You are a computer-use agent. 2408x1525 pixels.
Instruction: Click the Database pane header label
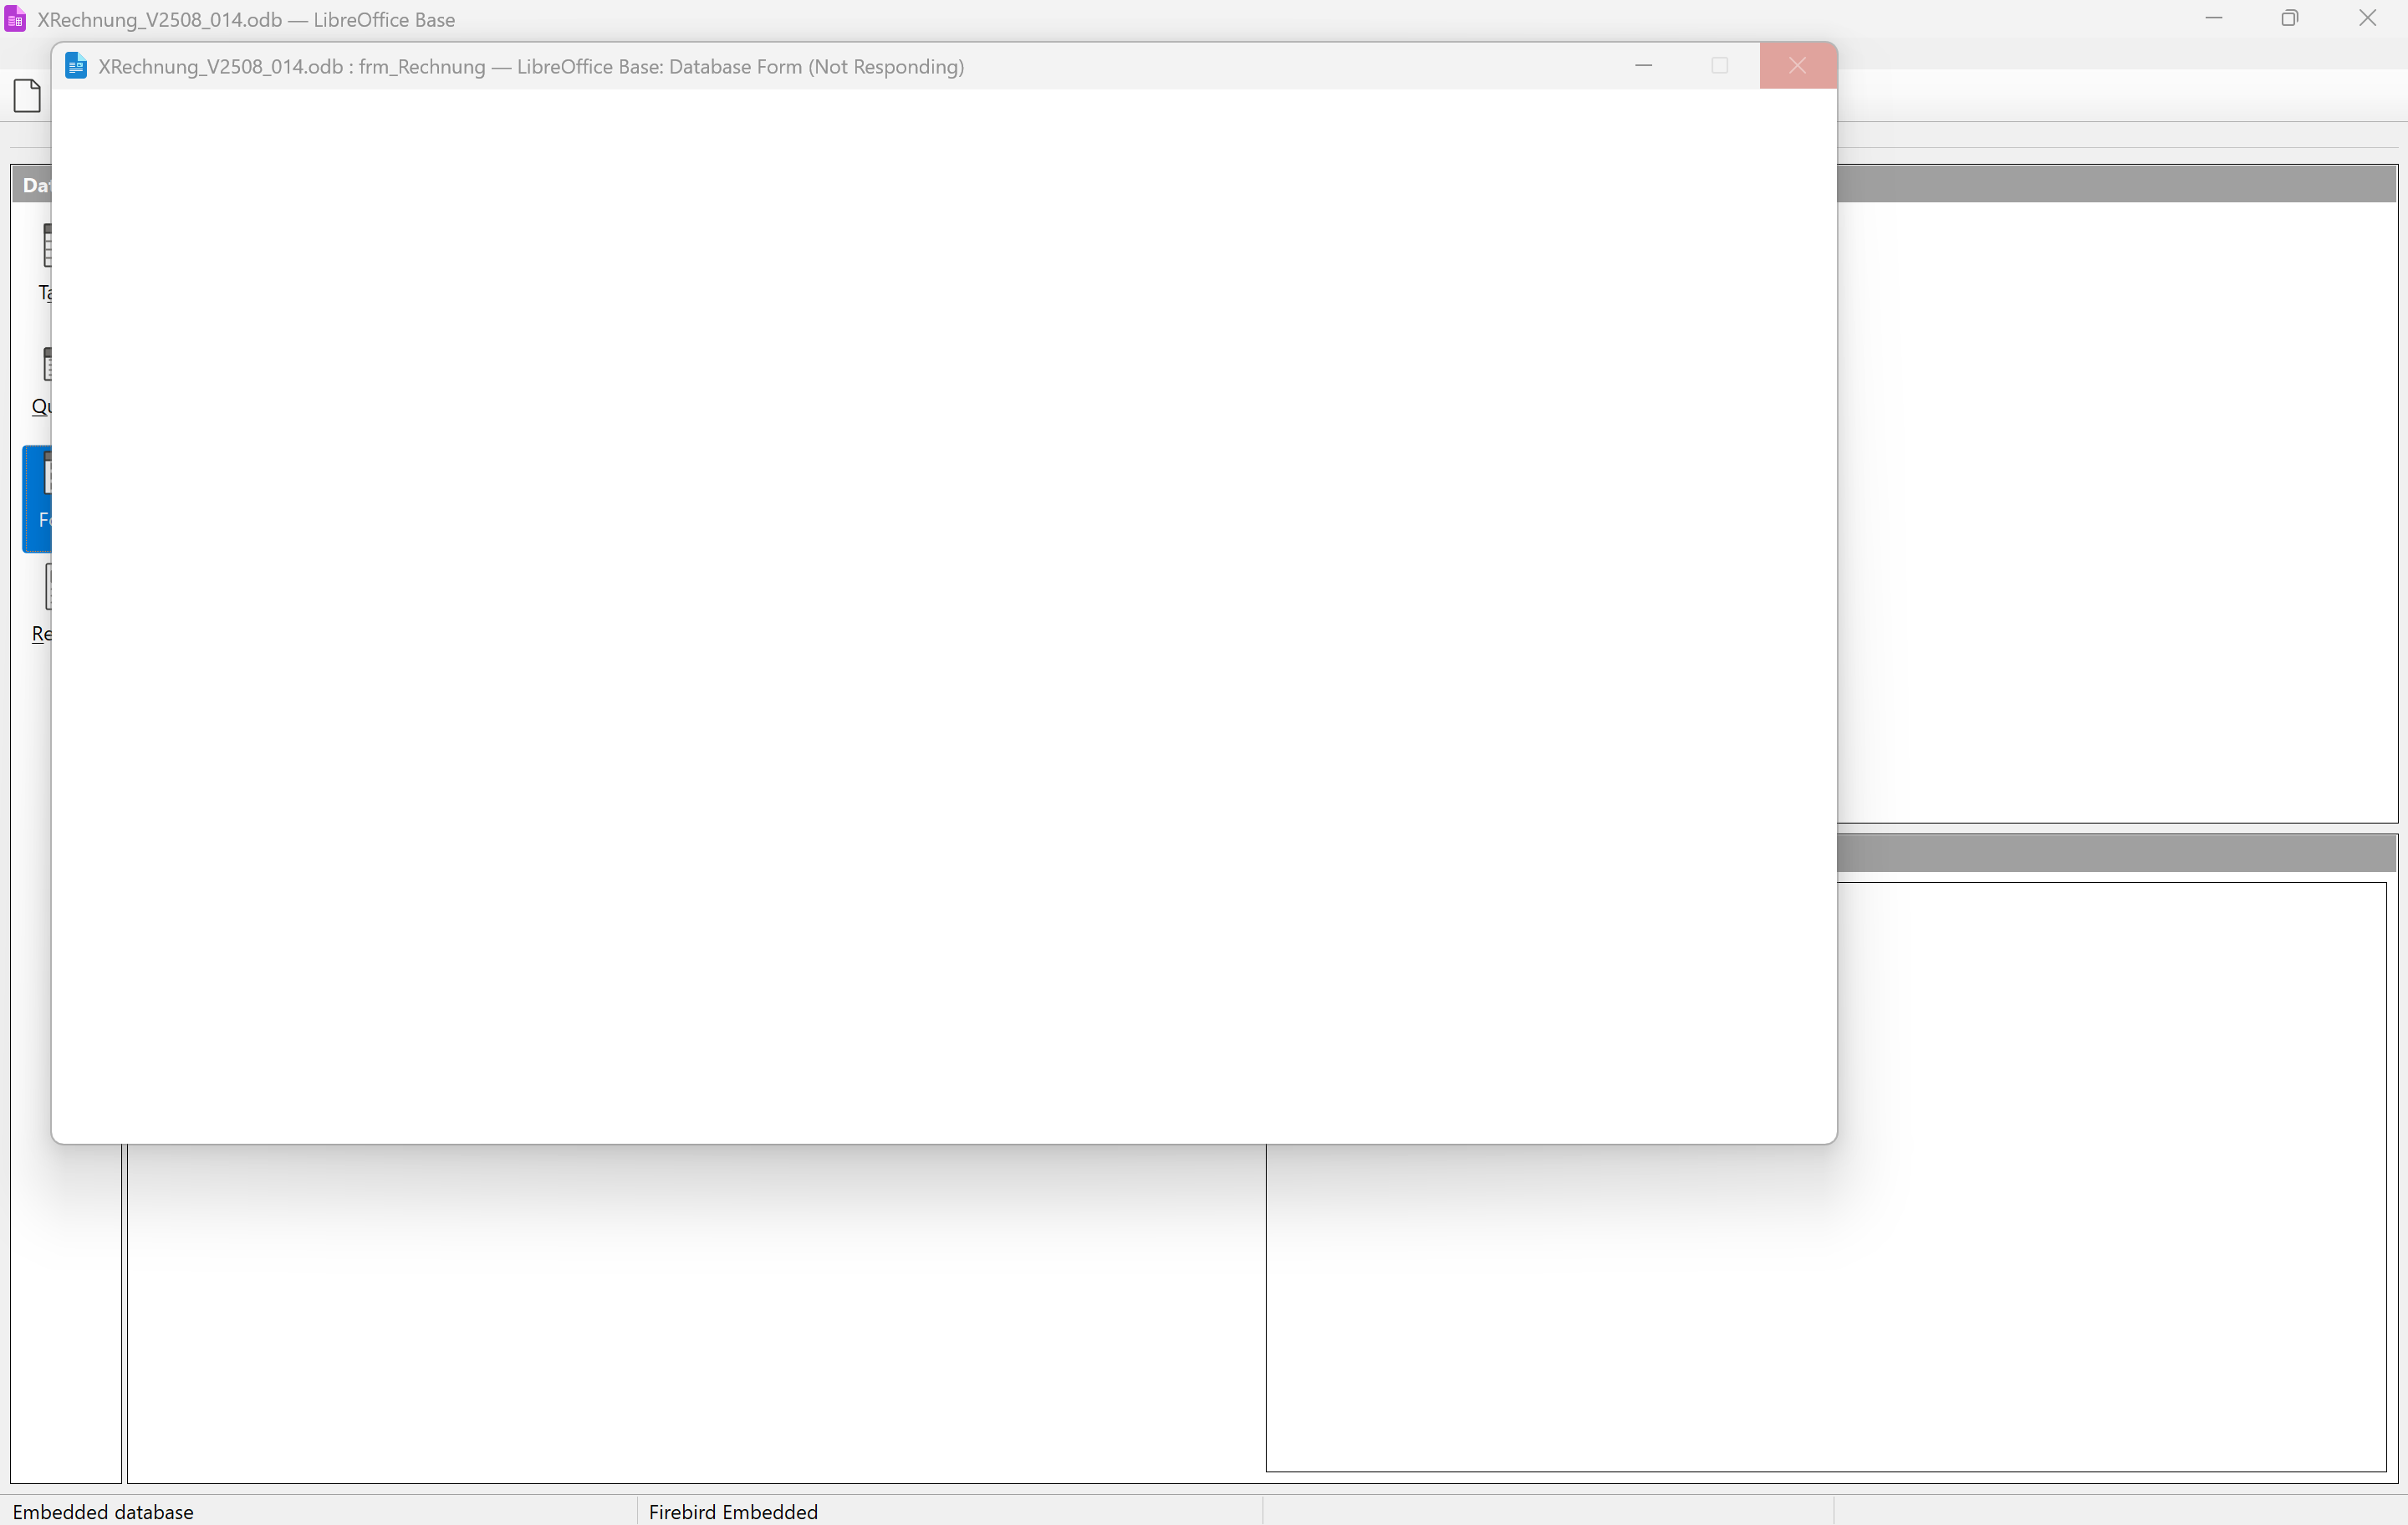click(34, 185)
